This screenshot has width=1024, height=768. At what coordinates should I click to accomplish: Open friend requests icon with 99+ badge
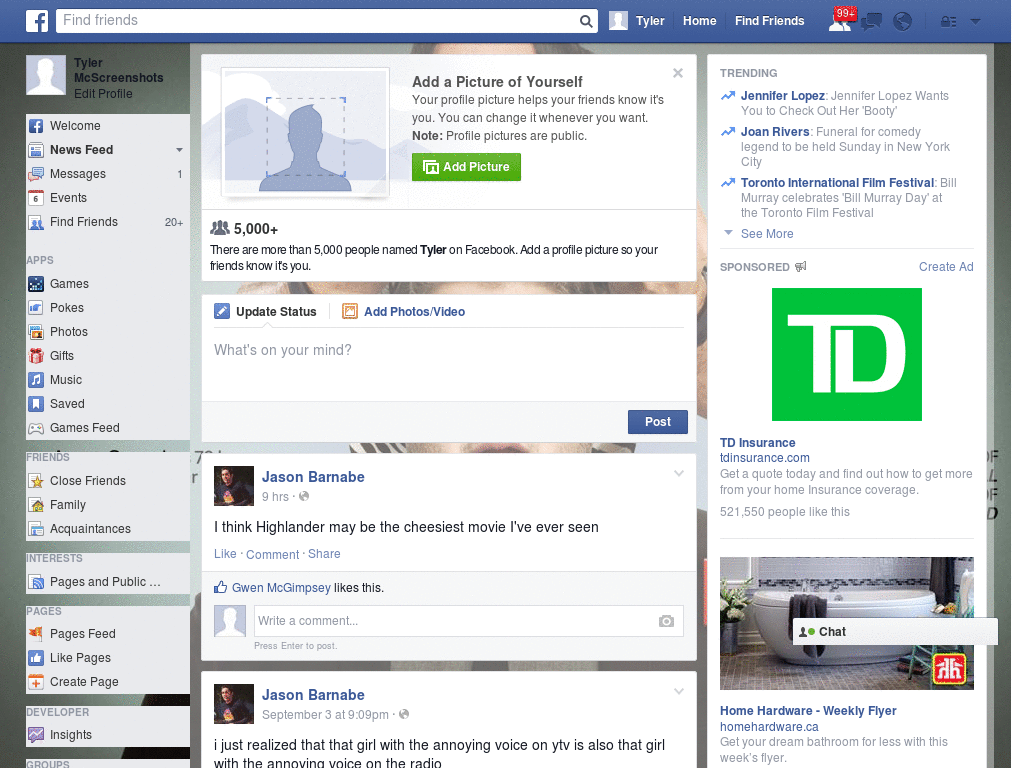click(x=842, y=20)
